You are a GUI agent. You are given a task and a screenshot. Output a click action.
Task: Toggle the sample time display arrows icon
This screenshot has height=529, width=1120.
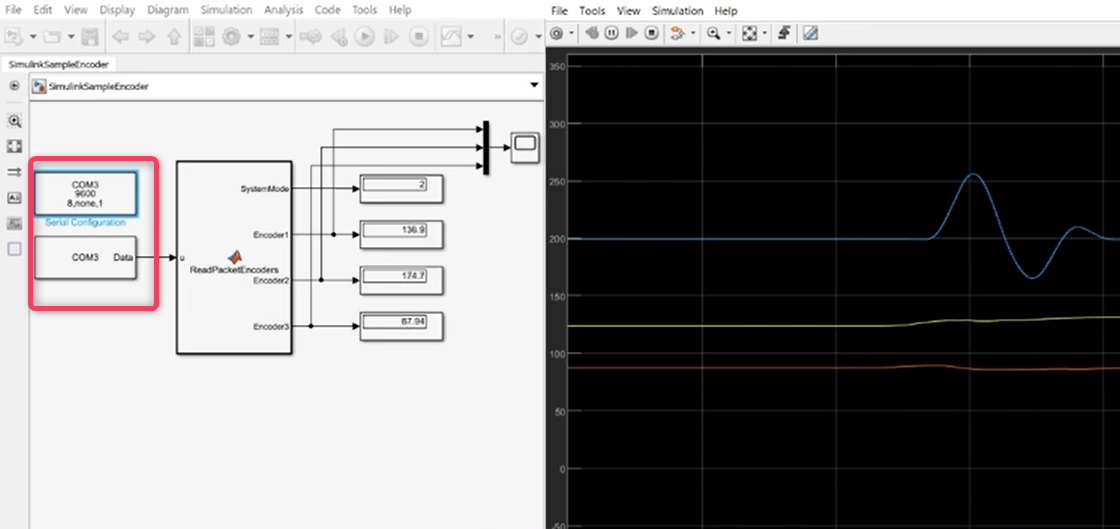(14, 172)
